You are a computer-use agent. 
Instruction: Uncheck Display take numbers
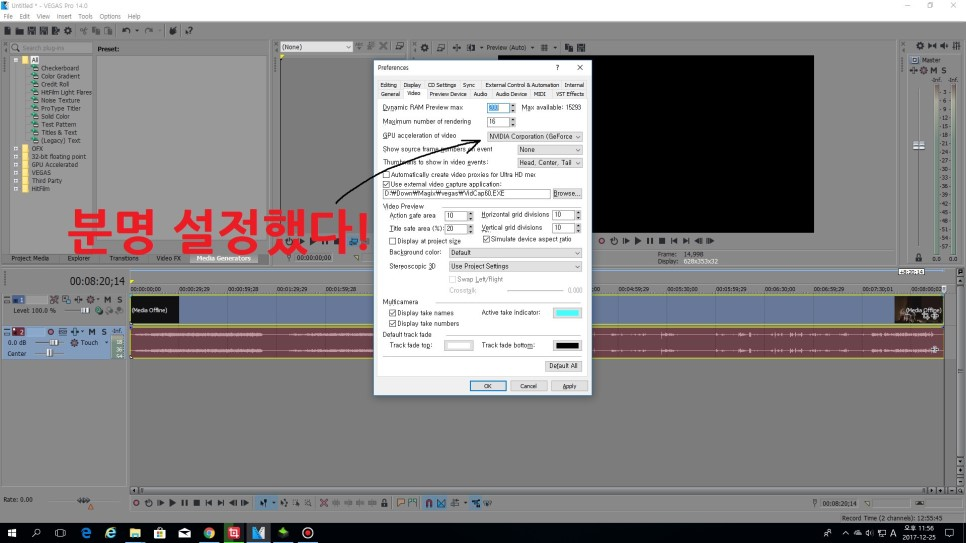coord(392,324)
